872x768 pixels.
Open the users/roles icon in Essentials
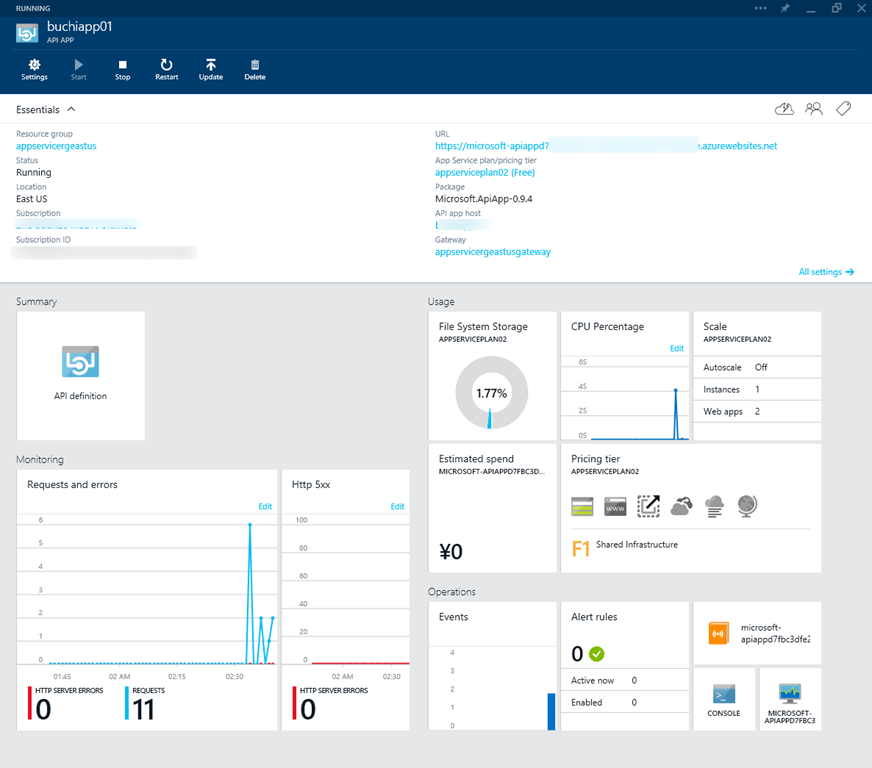coord(814,109)
